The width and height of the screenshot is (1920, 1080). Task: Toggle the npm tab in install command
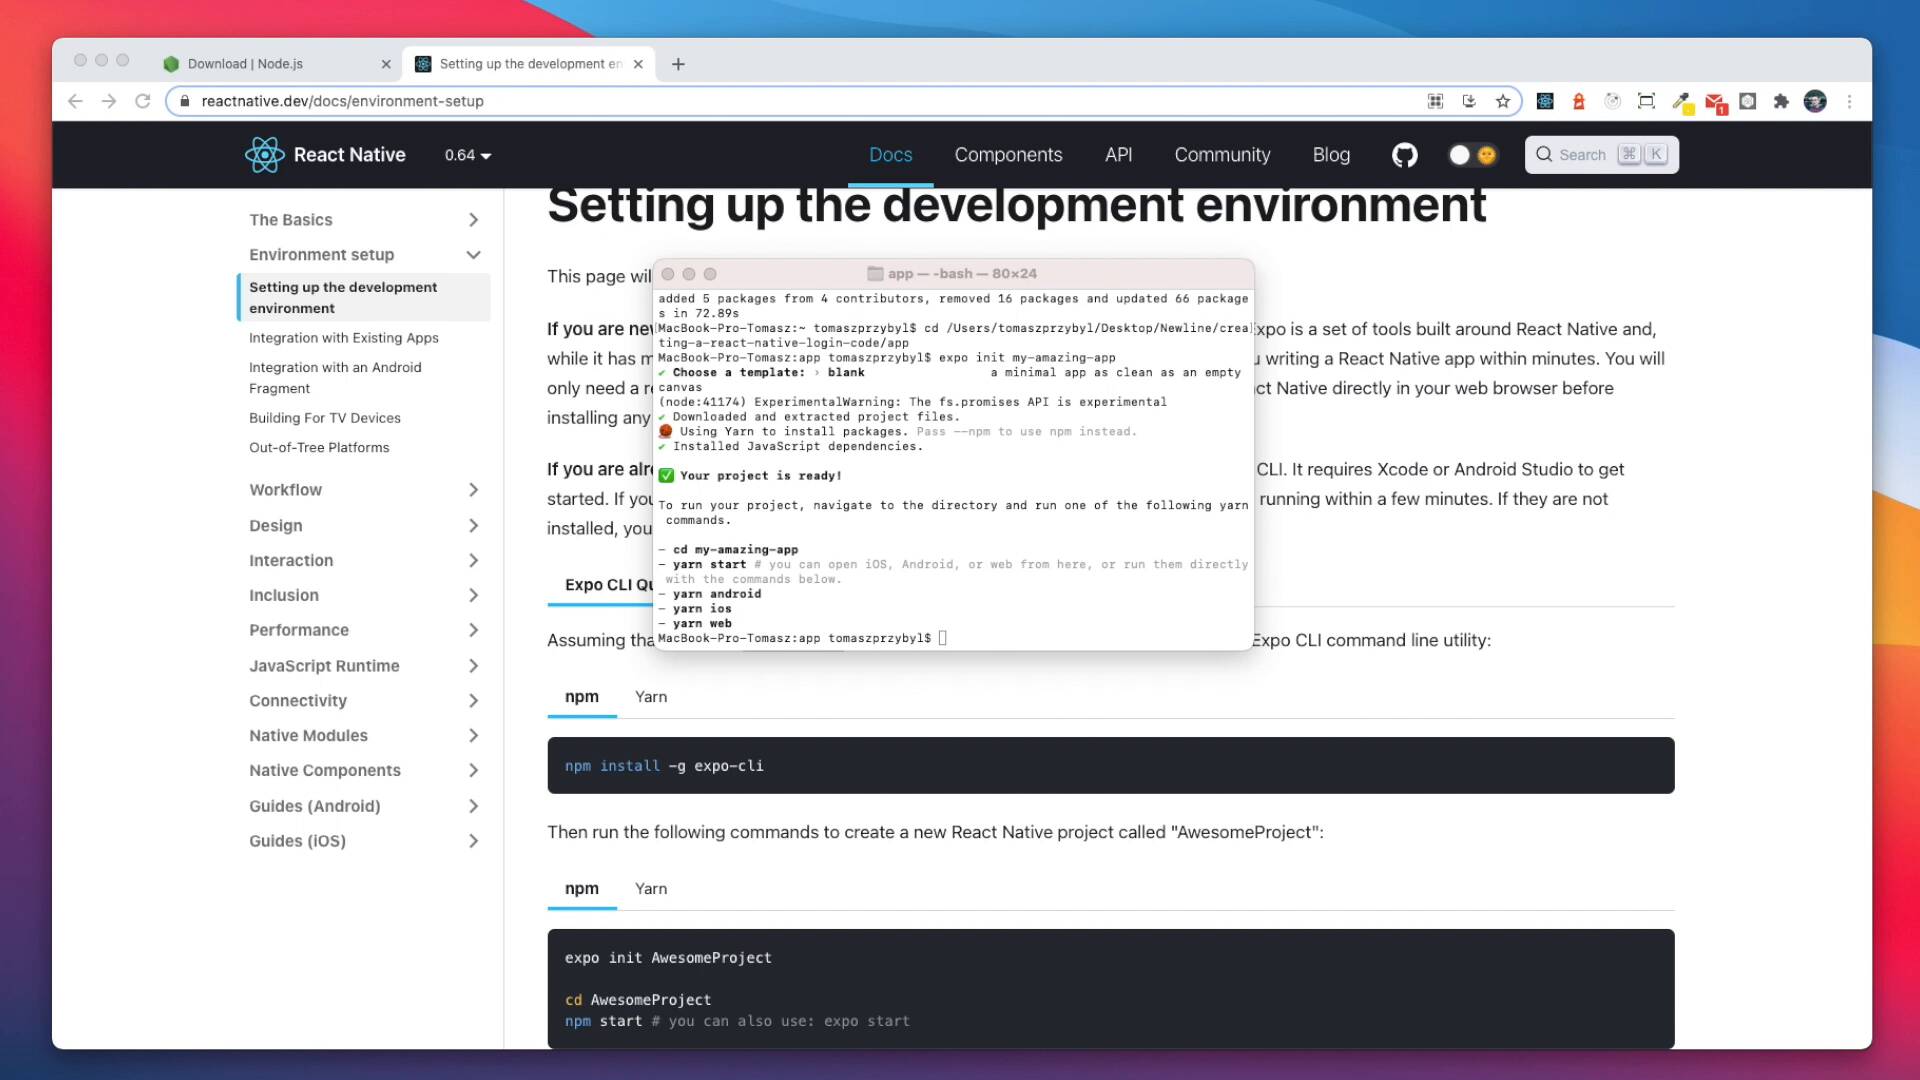pos(582,695)
